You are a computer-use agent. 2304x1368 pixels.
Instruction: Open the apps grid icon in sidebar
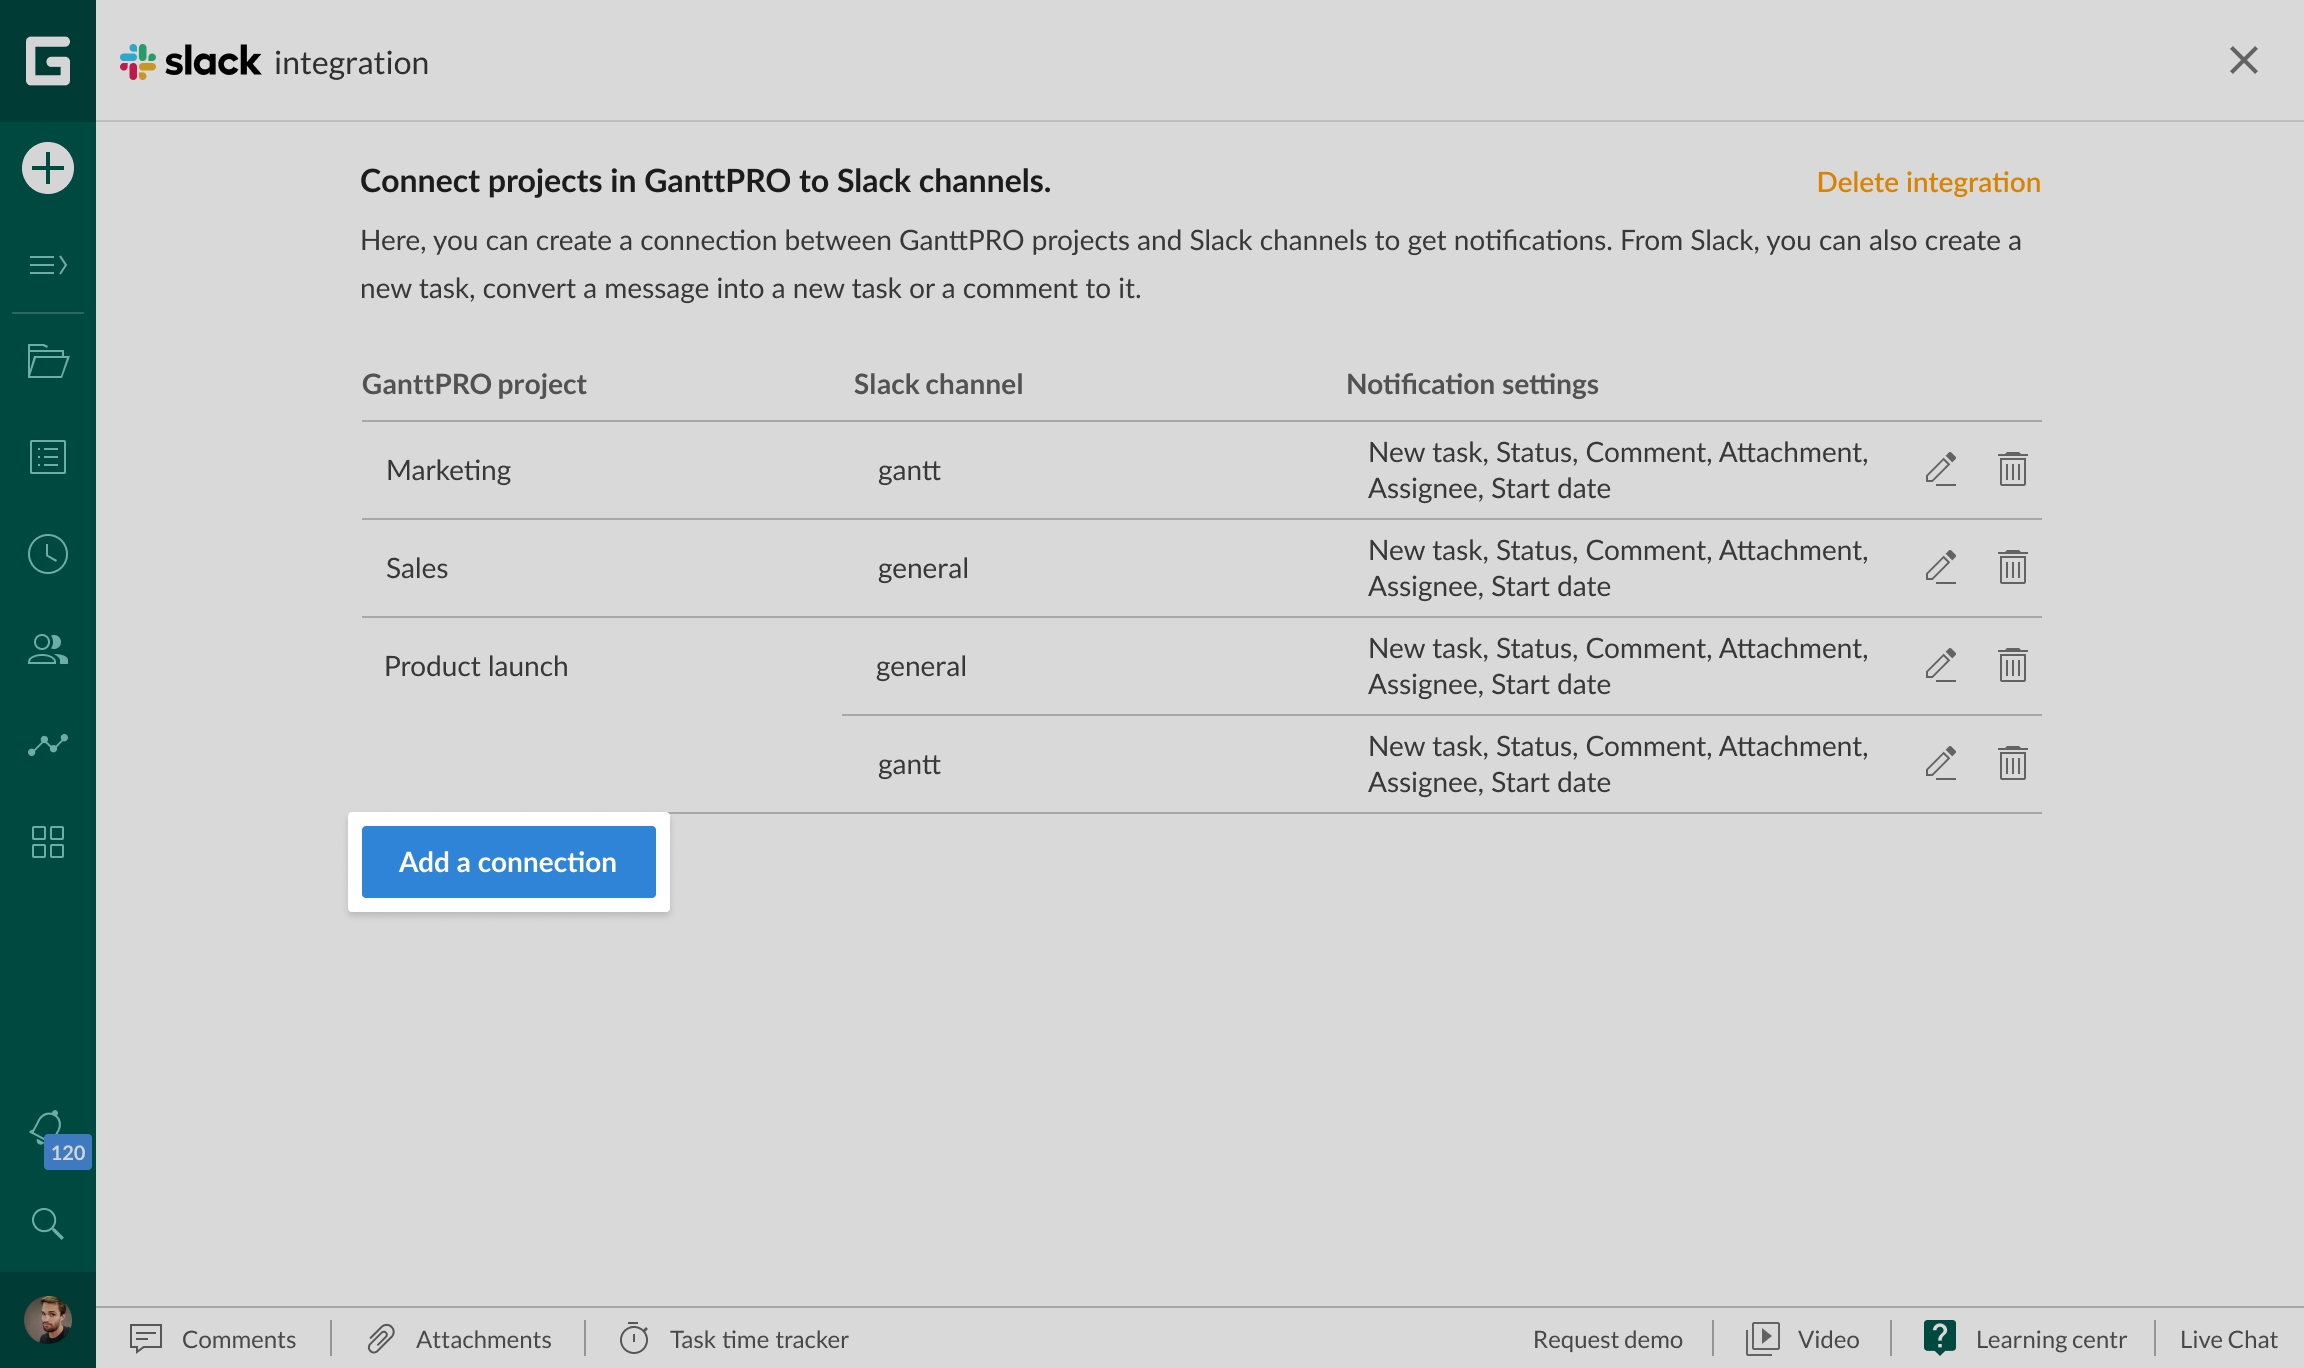point(48,842)
